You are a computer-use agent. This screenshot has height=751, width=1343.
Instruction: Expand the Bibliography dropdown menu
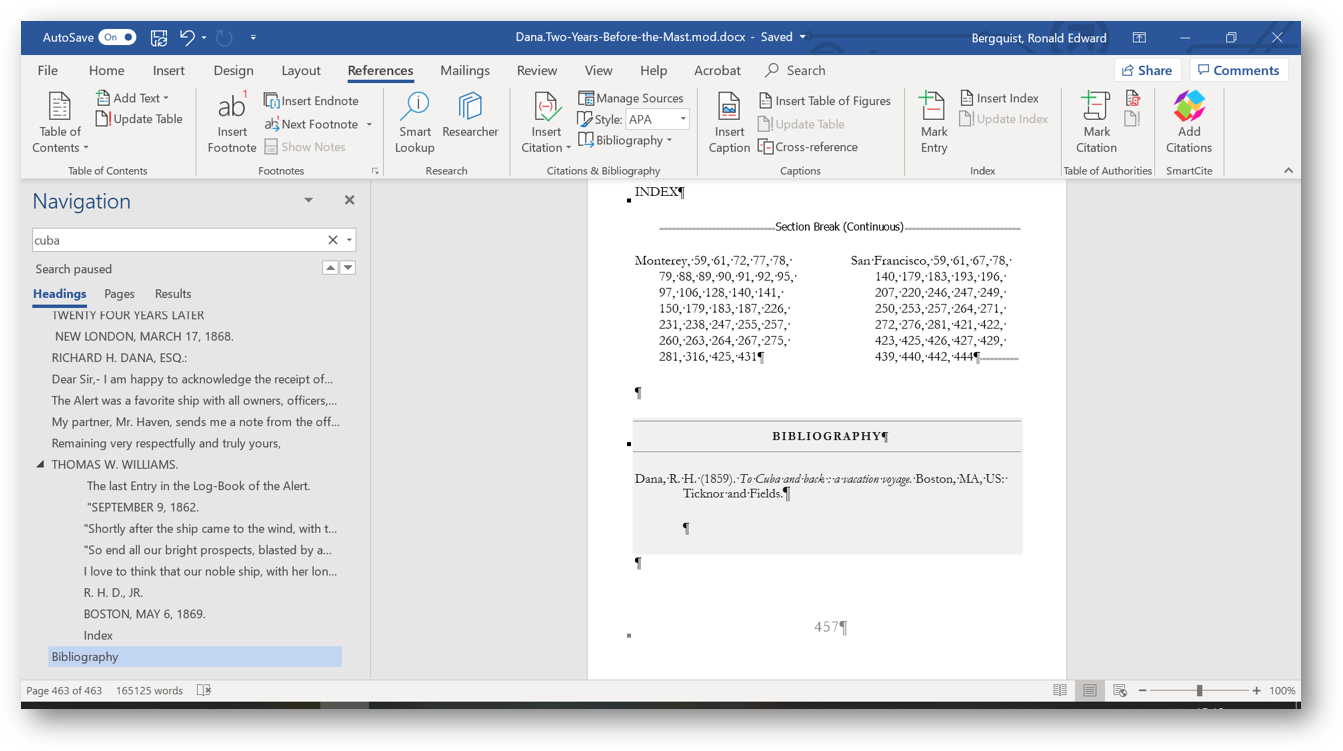[669, 141]
